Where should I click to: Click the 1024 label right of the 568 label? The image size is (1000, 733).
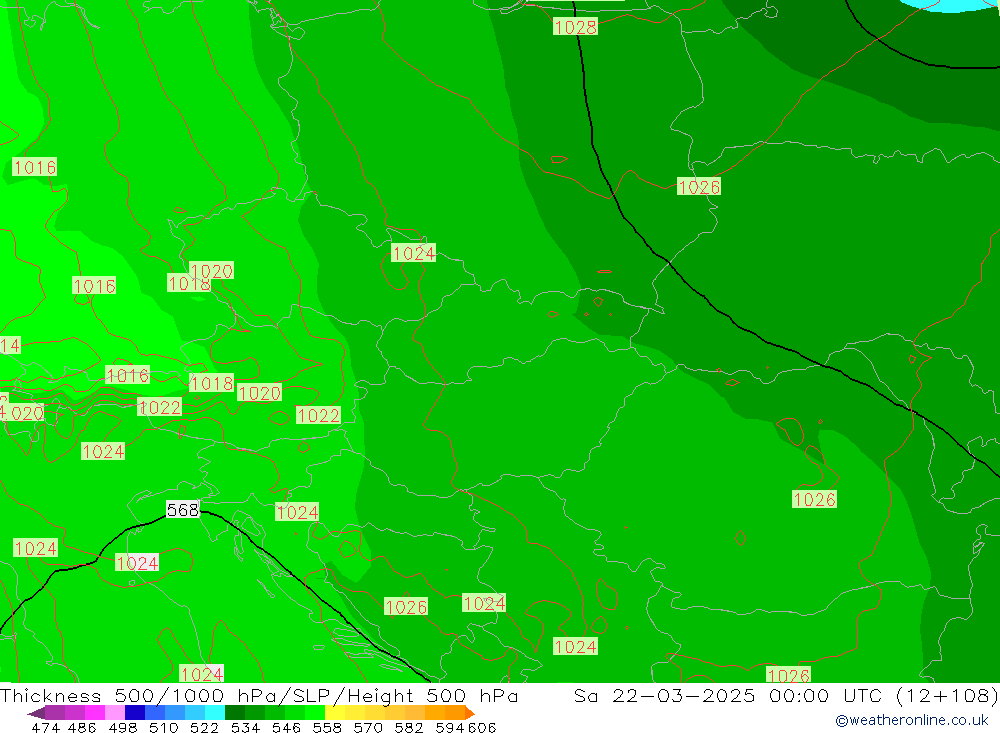[297, 512]
